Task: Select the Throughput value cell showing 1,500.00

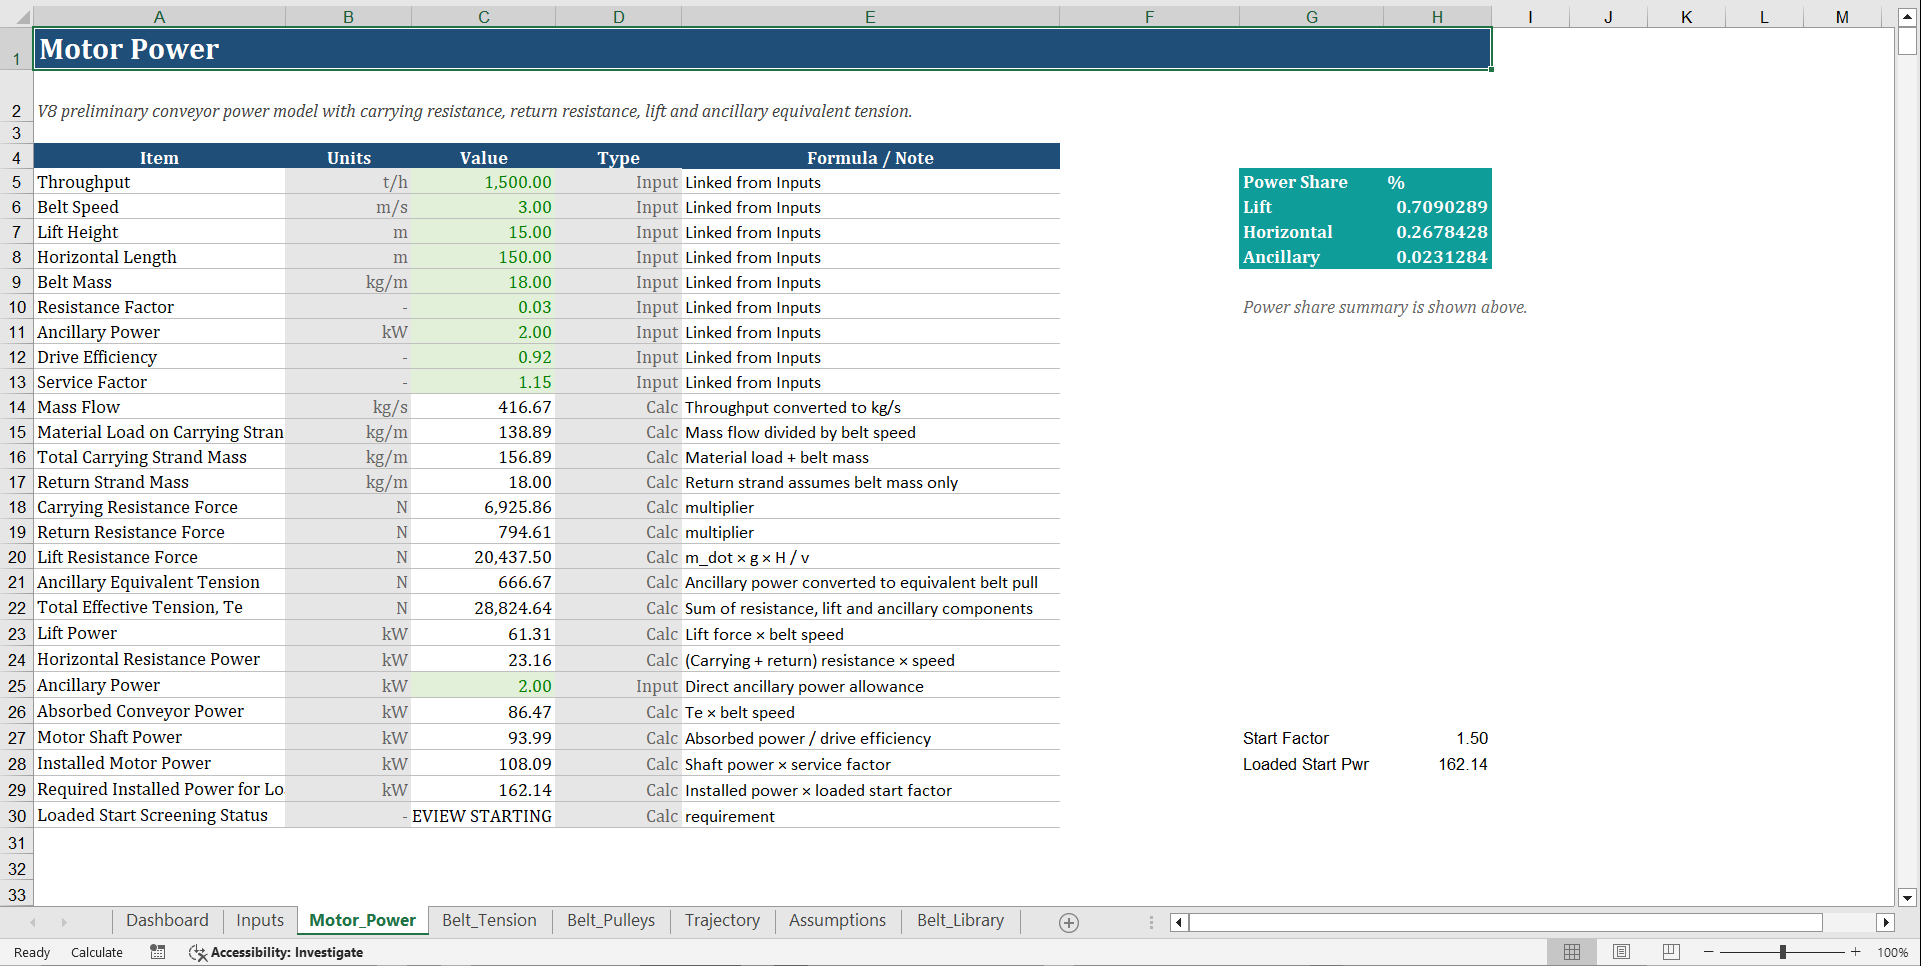Action: click(483, 182)
